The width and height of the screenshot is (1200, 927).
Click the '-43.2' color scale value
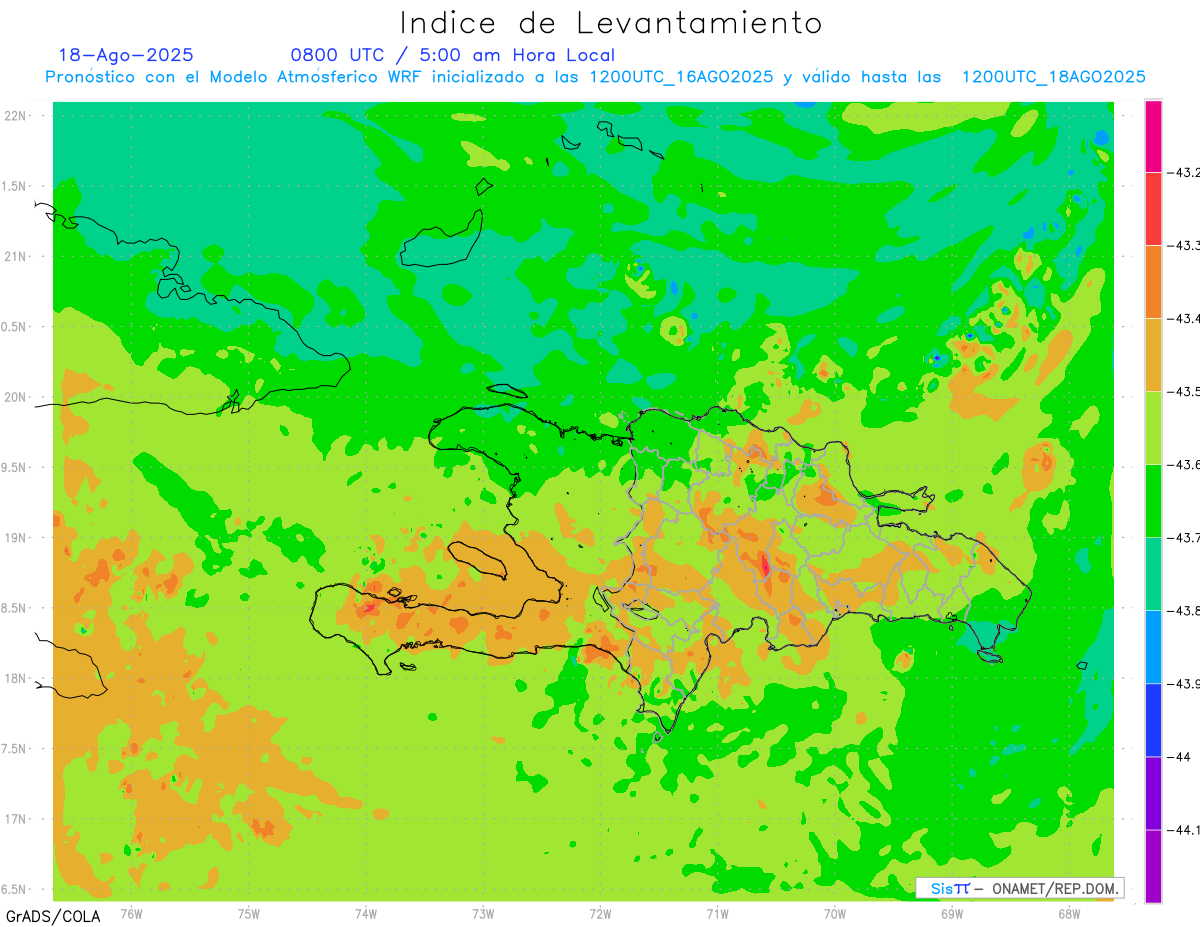(x=1182, y=173)
